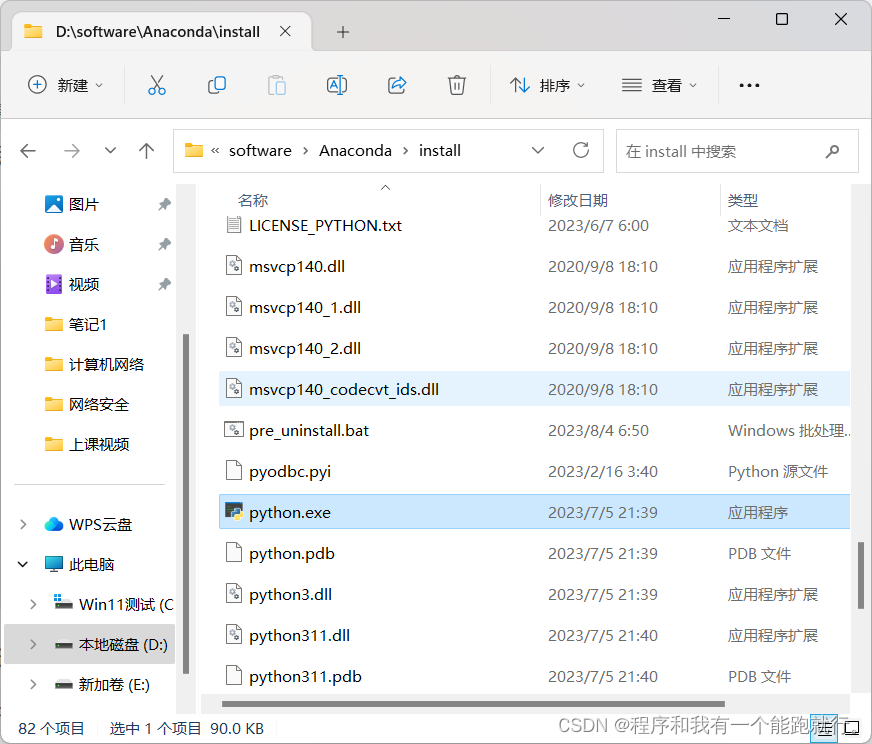The width and height of the screenshot is (872, 744).
Task: Unpin 音乐 using its pin icon
Action: (164, 244)
